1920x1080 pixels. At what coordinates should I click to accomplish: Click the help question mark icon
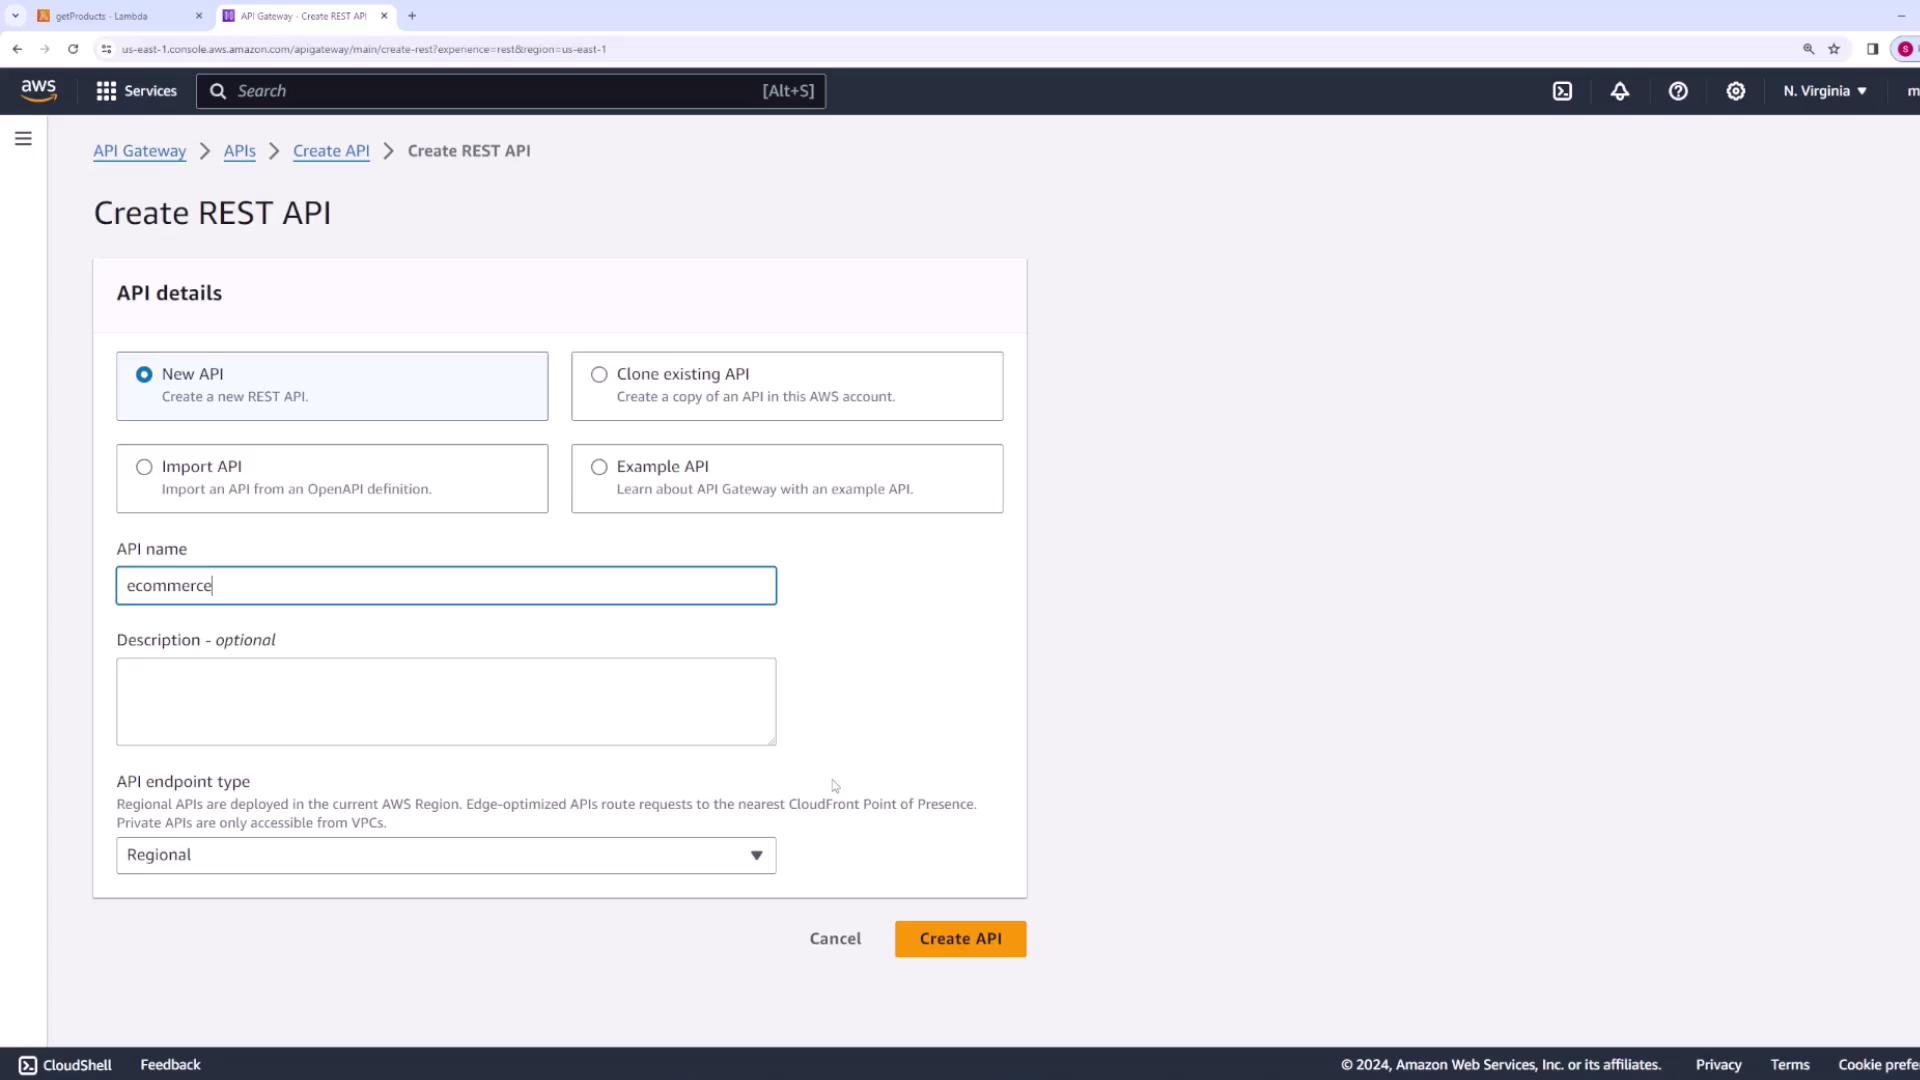[x=1678, y=91]
